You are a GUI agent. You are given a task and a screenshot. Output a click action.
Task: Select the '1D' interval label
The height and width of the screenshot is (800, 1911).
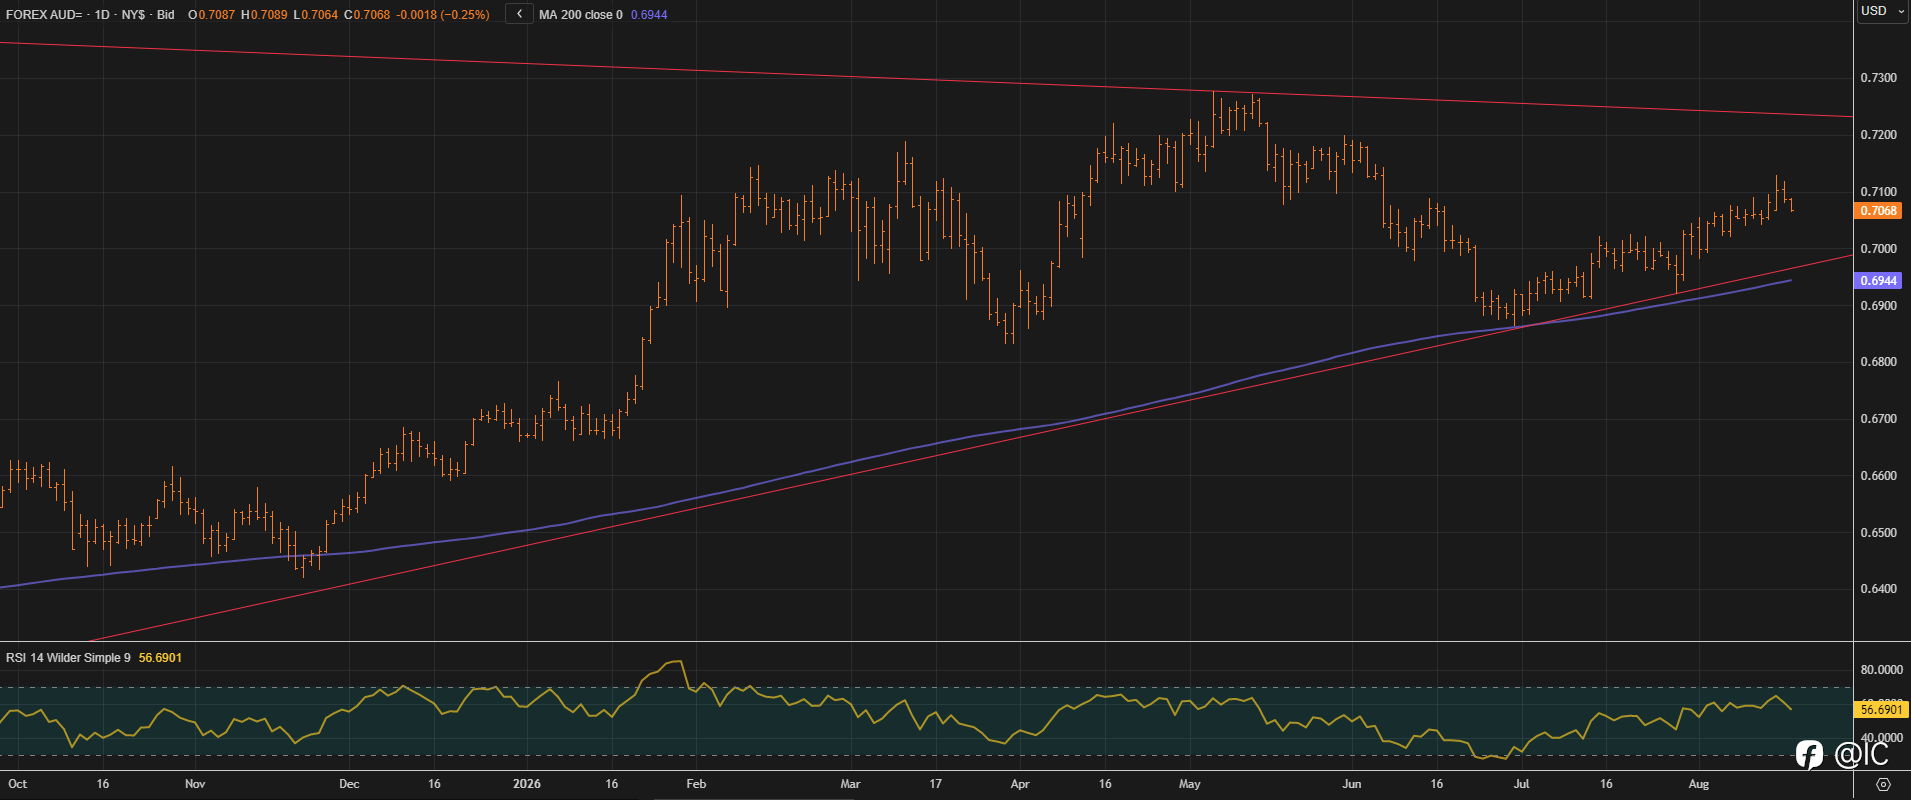coord(104,15)
